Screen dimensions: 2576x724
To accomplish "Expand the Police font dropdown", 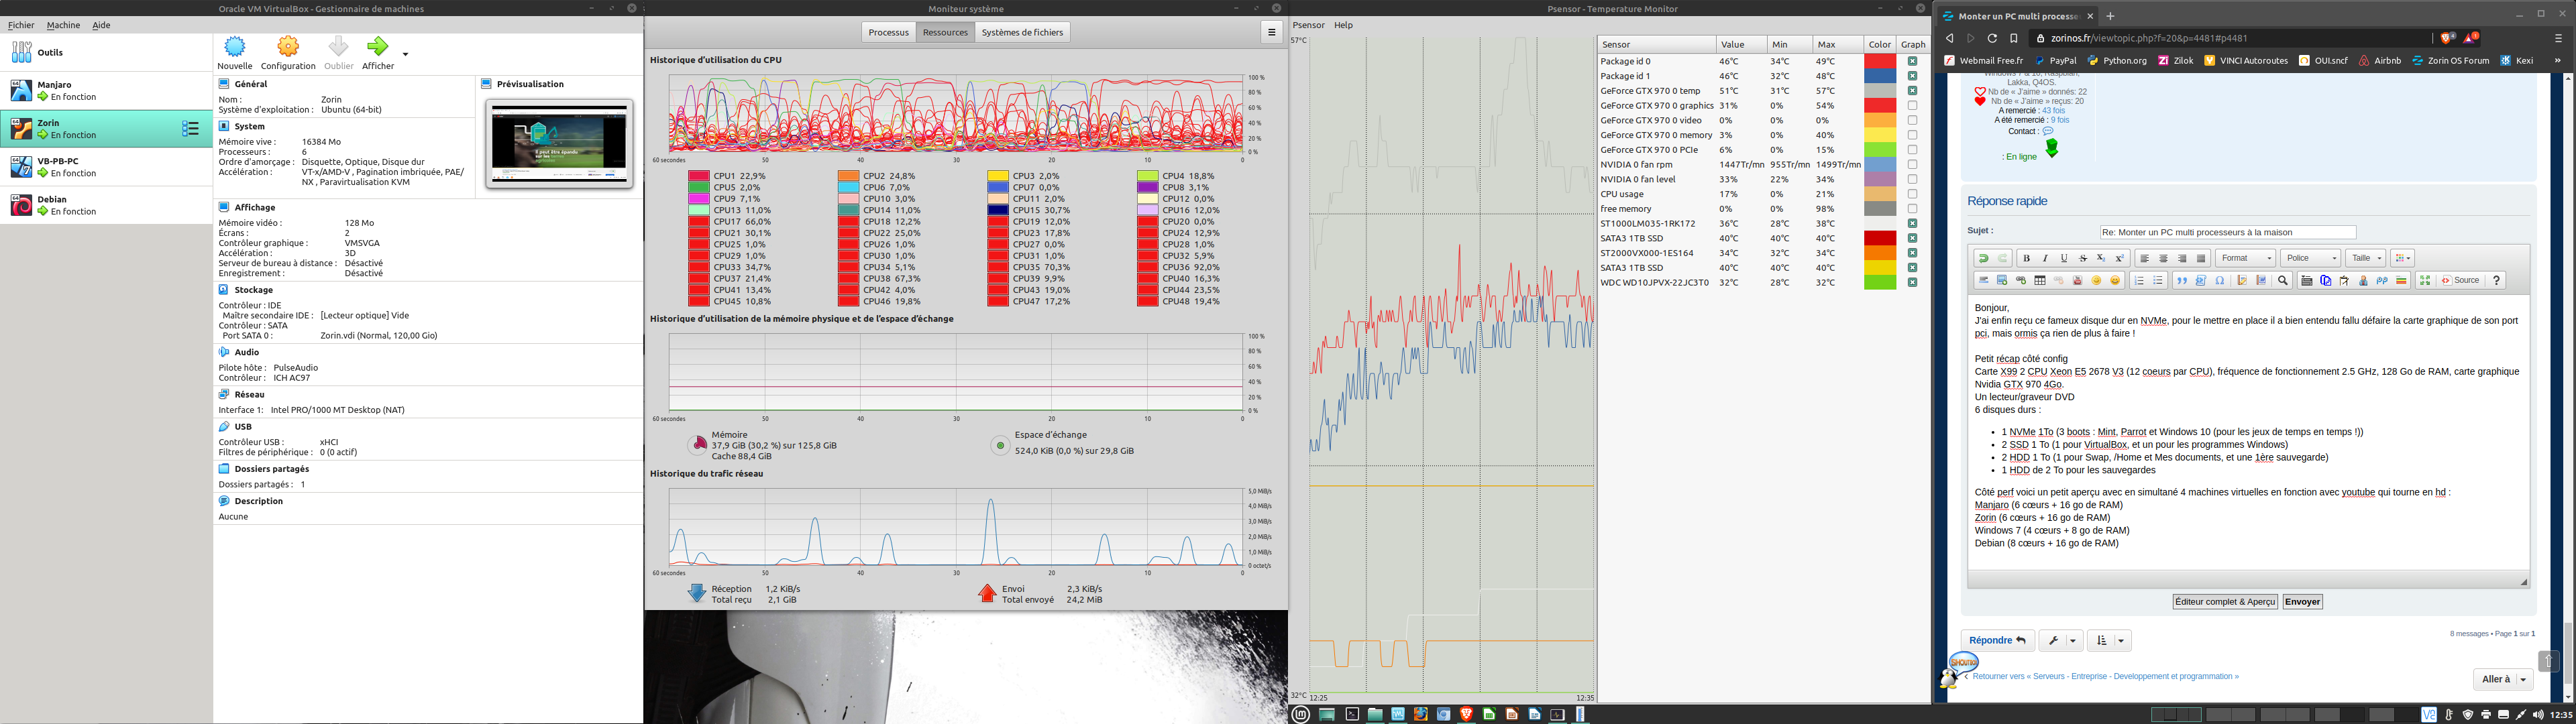I will tap(2310, 258).
